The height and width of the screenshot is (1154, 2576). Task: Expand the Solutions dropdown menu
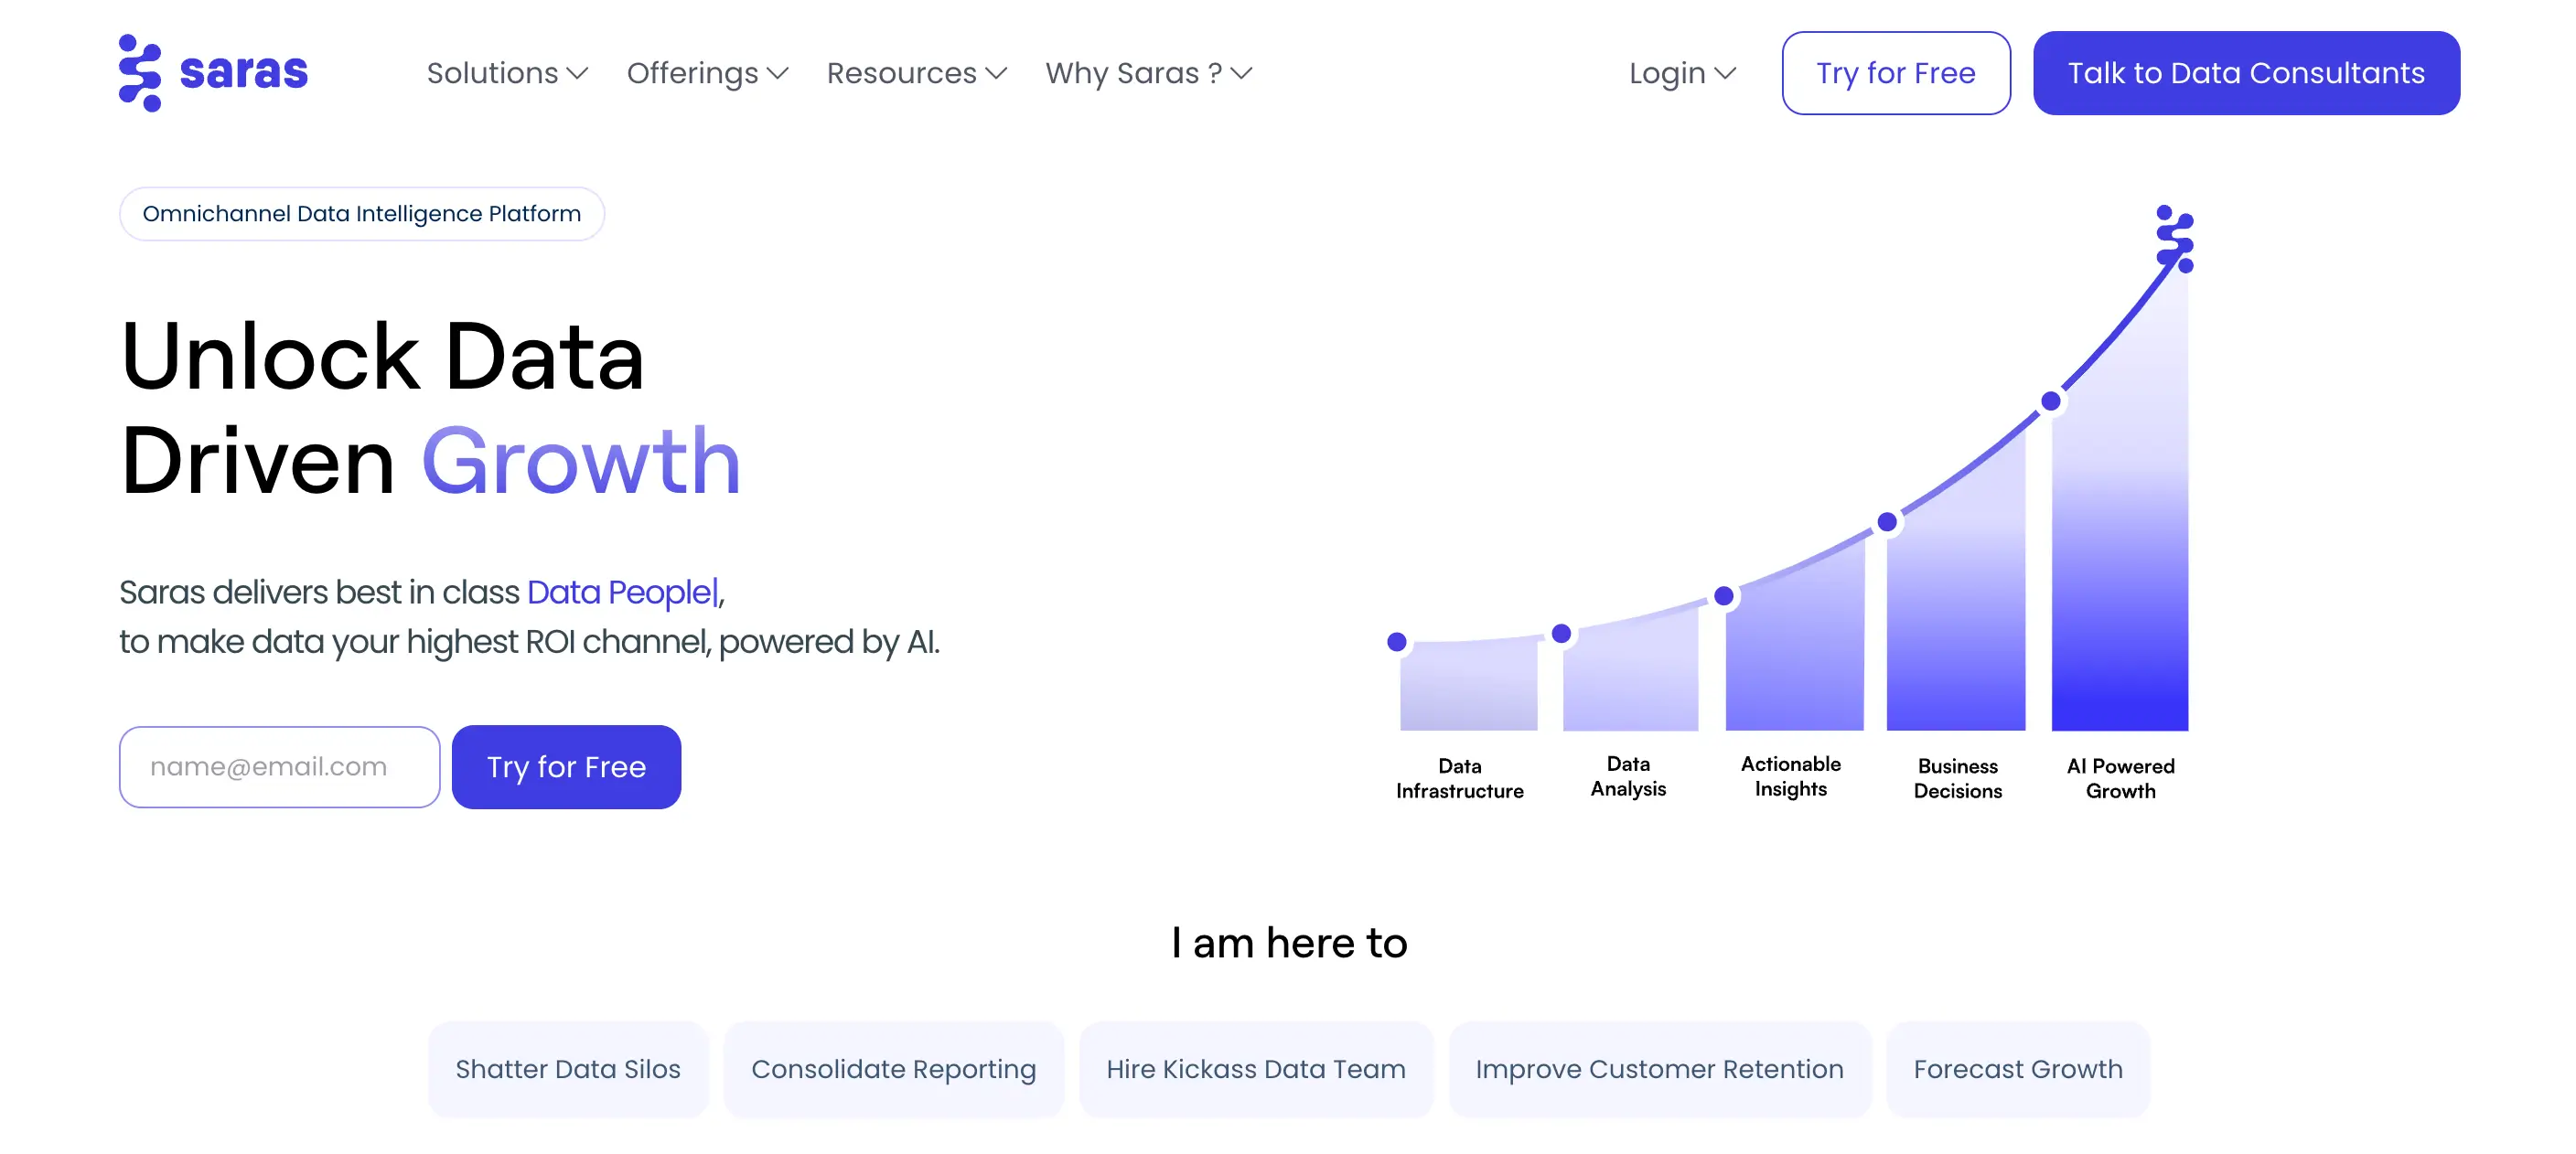[x=507, y=73]
